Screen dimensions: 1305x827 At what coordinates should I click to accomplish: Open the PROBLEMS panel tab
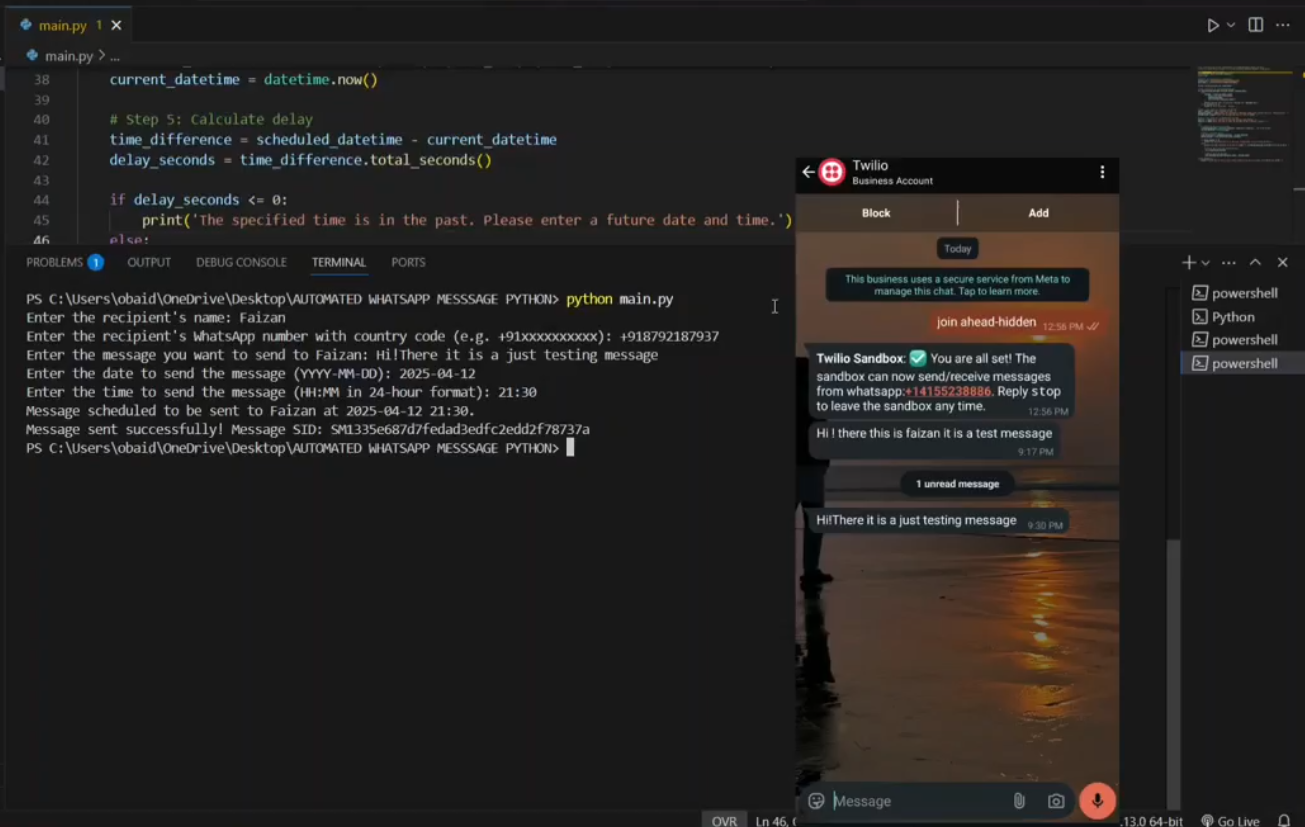(64, 262)
